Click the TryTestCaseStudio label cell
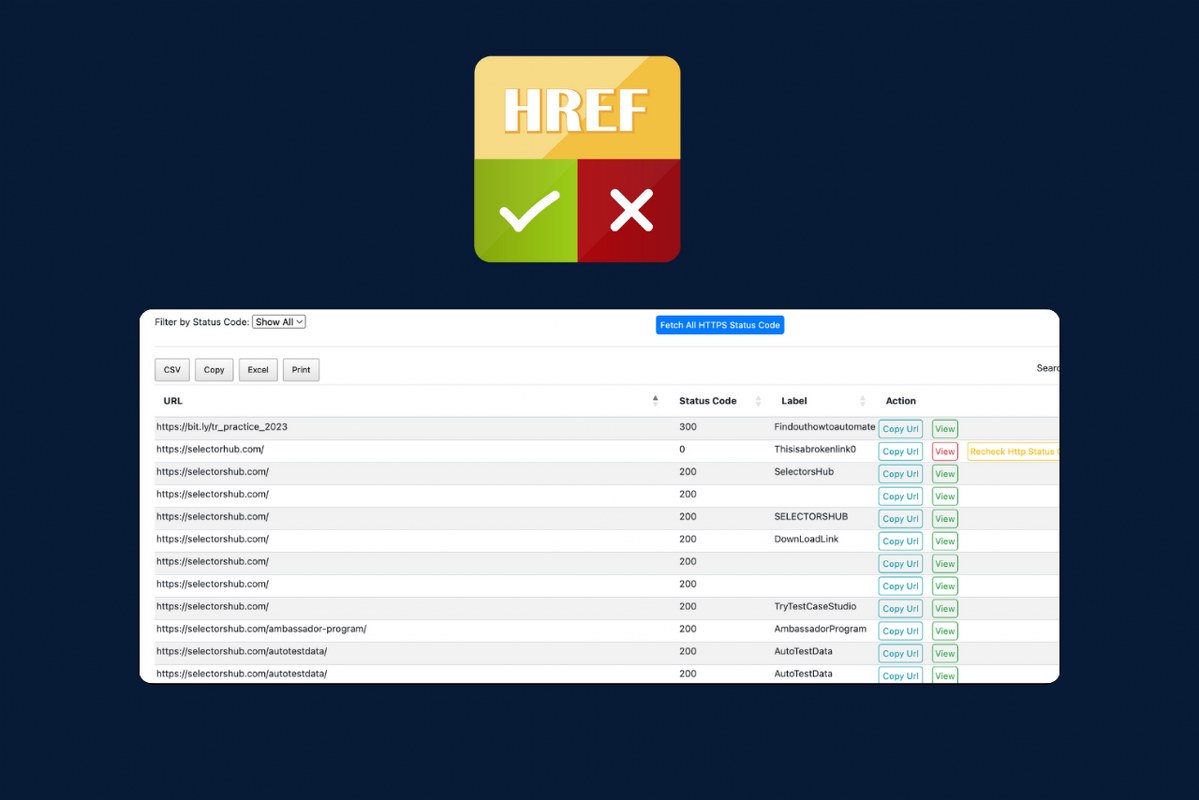This screenshot has width=1199, height=800. 815,607
